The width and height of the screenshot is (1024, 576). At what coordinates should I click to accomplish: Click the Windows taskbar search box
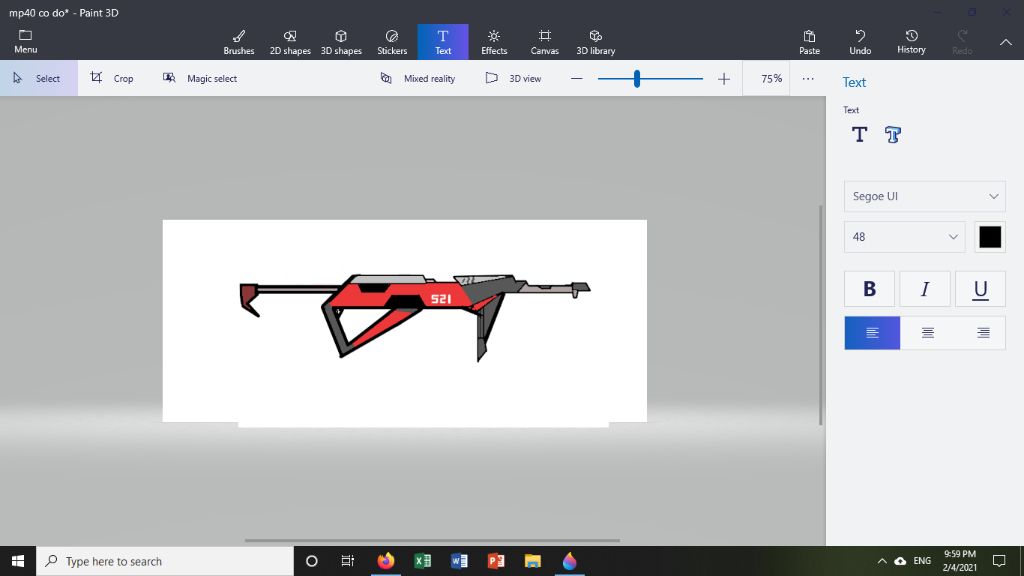[165, 561]
